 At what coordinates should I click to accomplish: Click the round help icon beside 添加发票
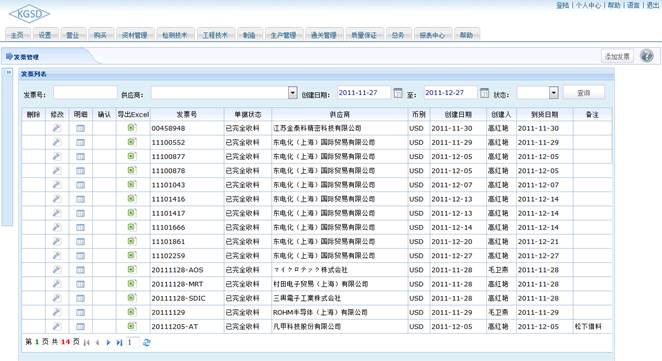pyautogui.click(x=646, y=56)
